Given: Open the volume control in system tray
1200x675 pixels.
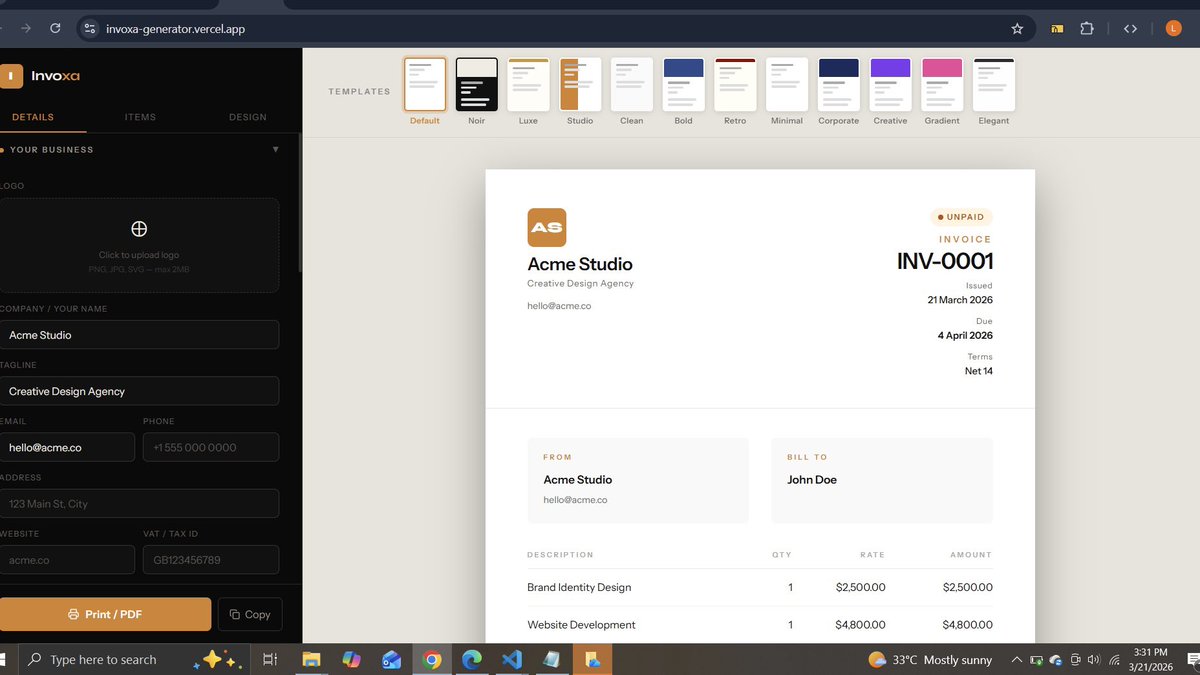Looking at the screenshot, I should [x=1093, y=660].
